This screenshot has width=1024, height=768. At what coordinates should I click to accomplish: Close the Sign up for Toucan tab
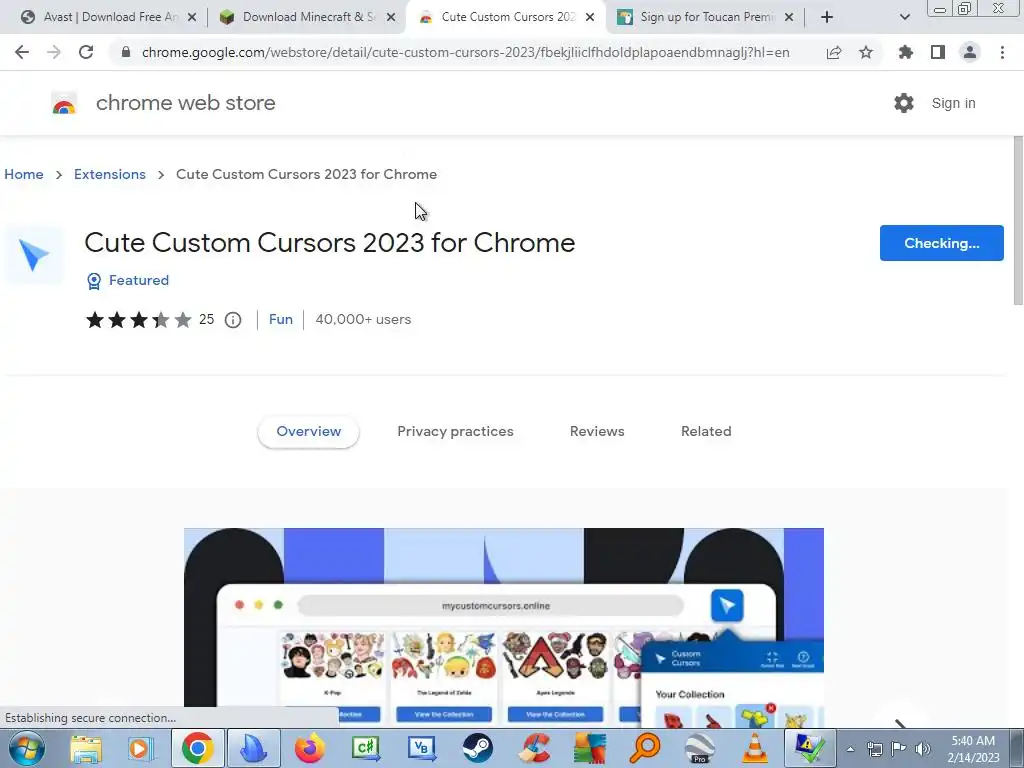click(789, 18)
